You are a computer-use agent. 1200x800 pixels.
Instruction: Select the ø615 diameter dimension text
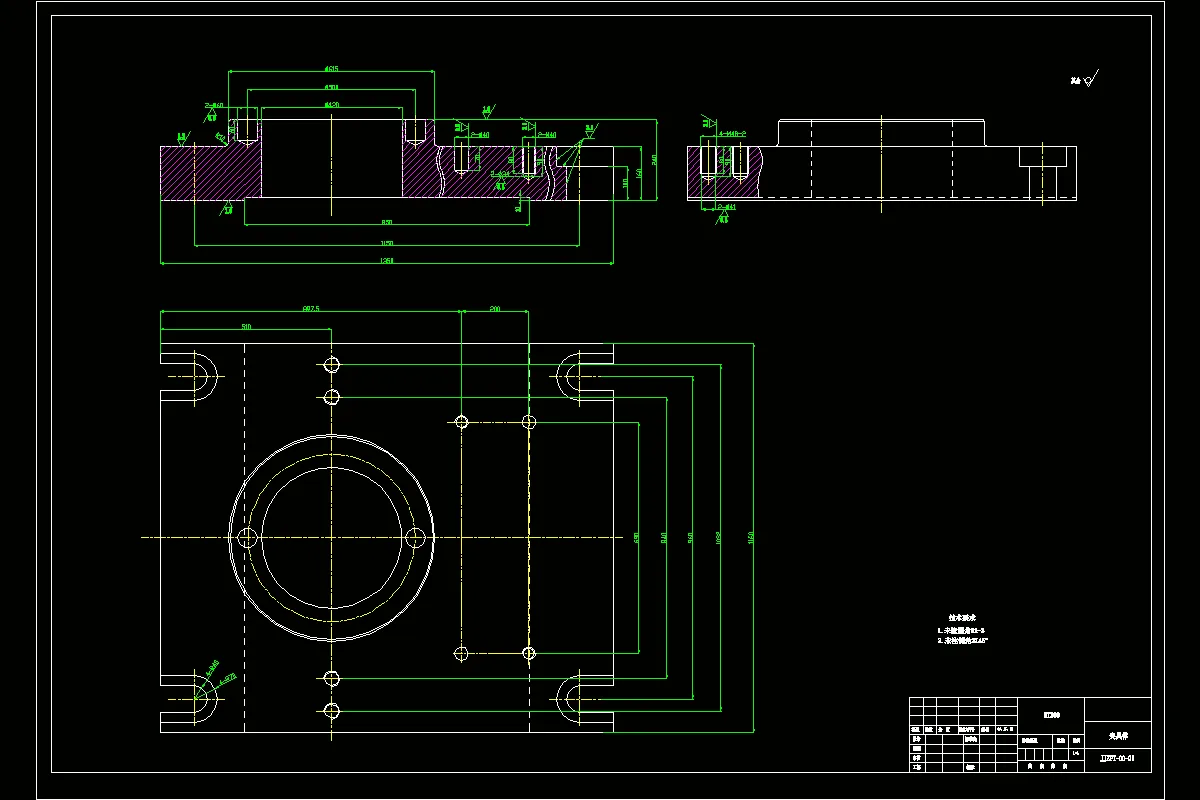coord(330,69)
